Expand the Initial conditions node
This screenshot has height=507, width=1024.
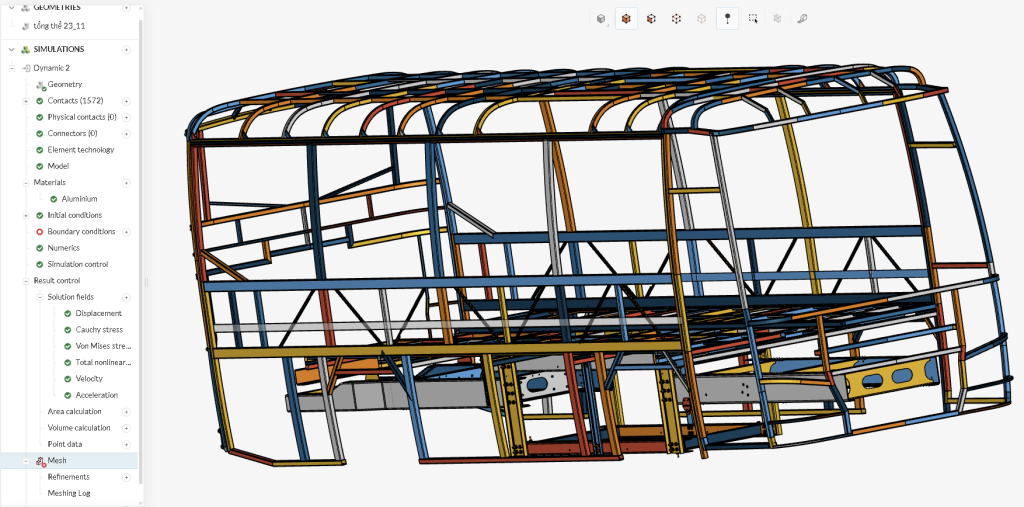pyautogui.click(x=26, y=215)
